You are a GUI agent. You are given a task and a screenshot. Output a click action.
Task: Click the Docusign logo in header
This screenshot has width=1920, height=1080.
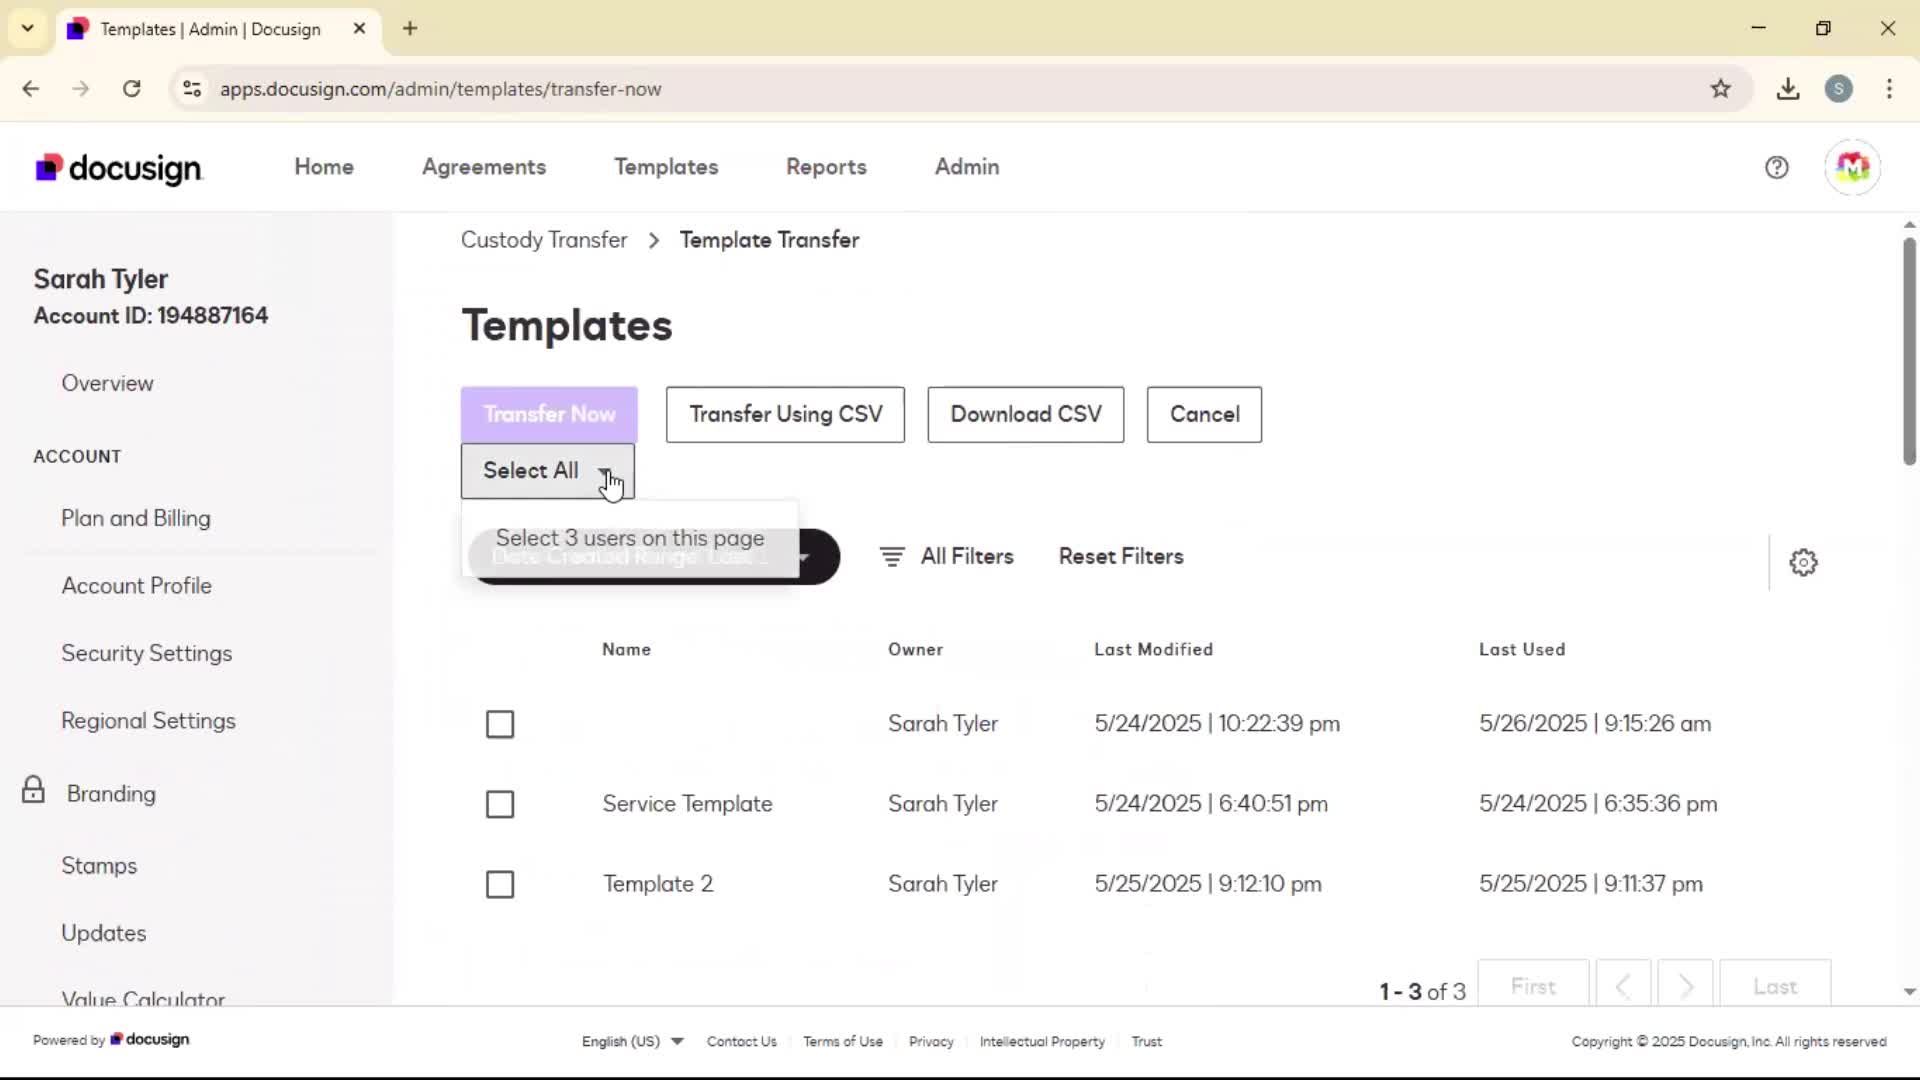tap(118, 168)
